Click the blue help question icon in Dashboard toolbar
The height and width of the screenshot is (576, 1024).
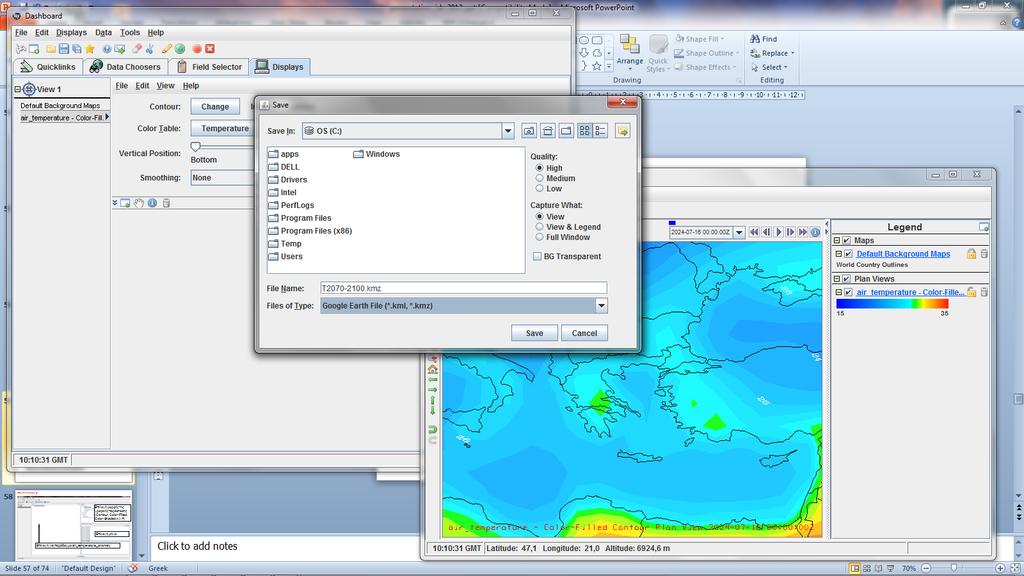[x=106, y=49]
